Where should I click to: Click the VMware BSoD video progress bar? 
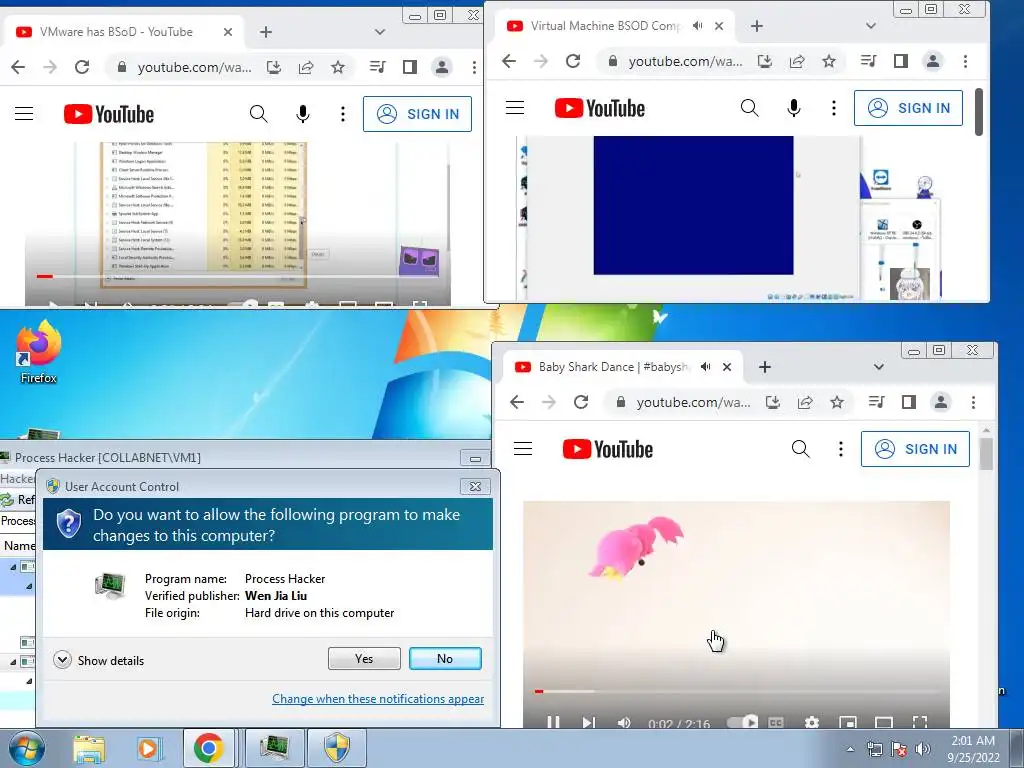(237, 276)
